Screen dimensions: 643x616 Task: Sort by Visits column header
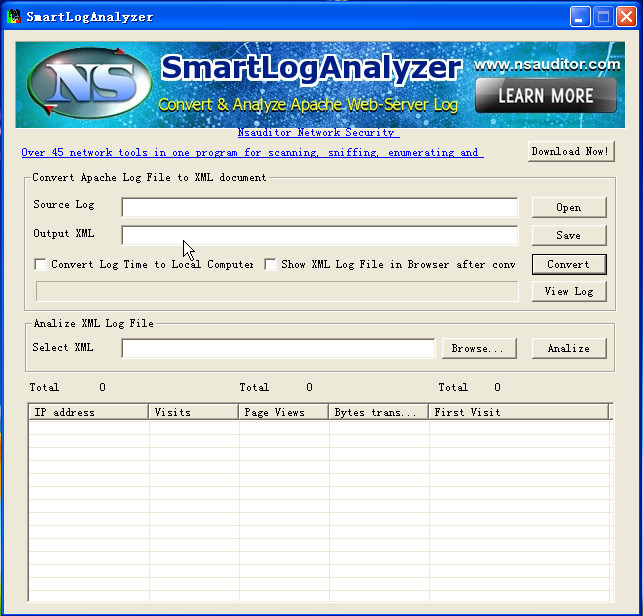pos(194,412)
